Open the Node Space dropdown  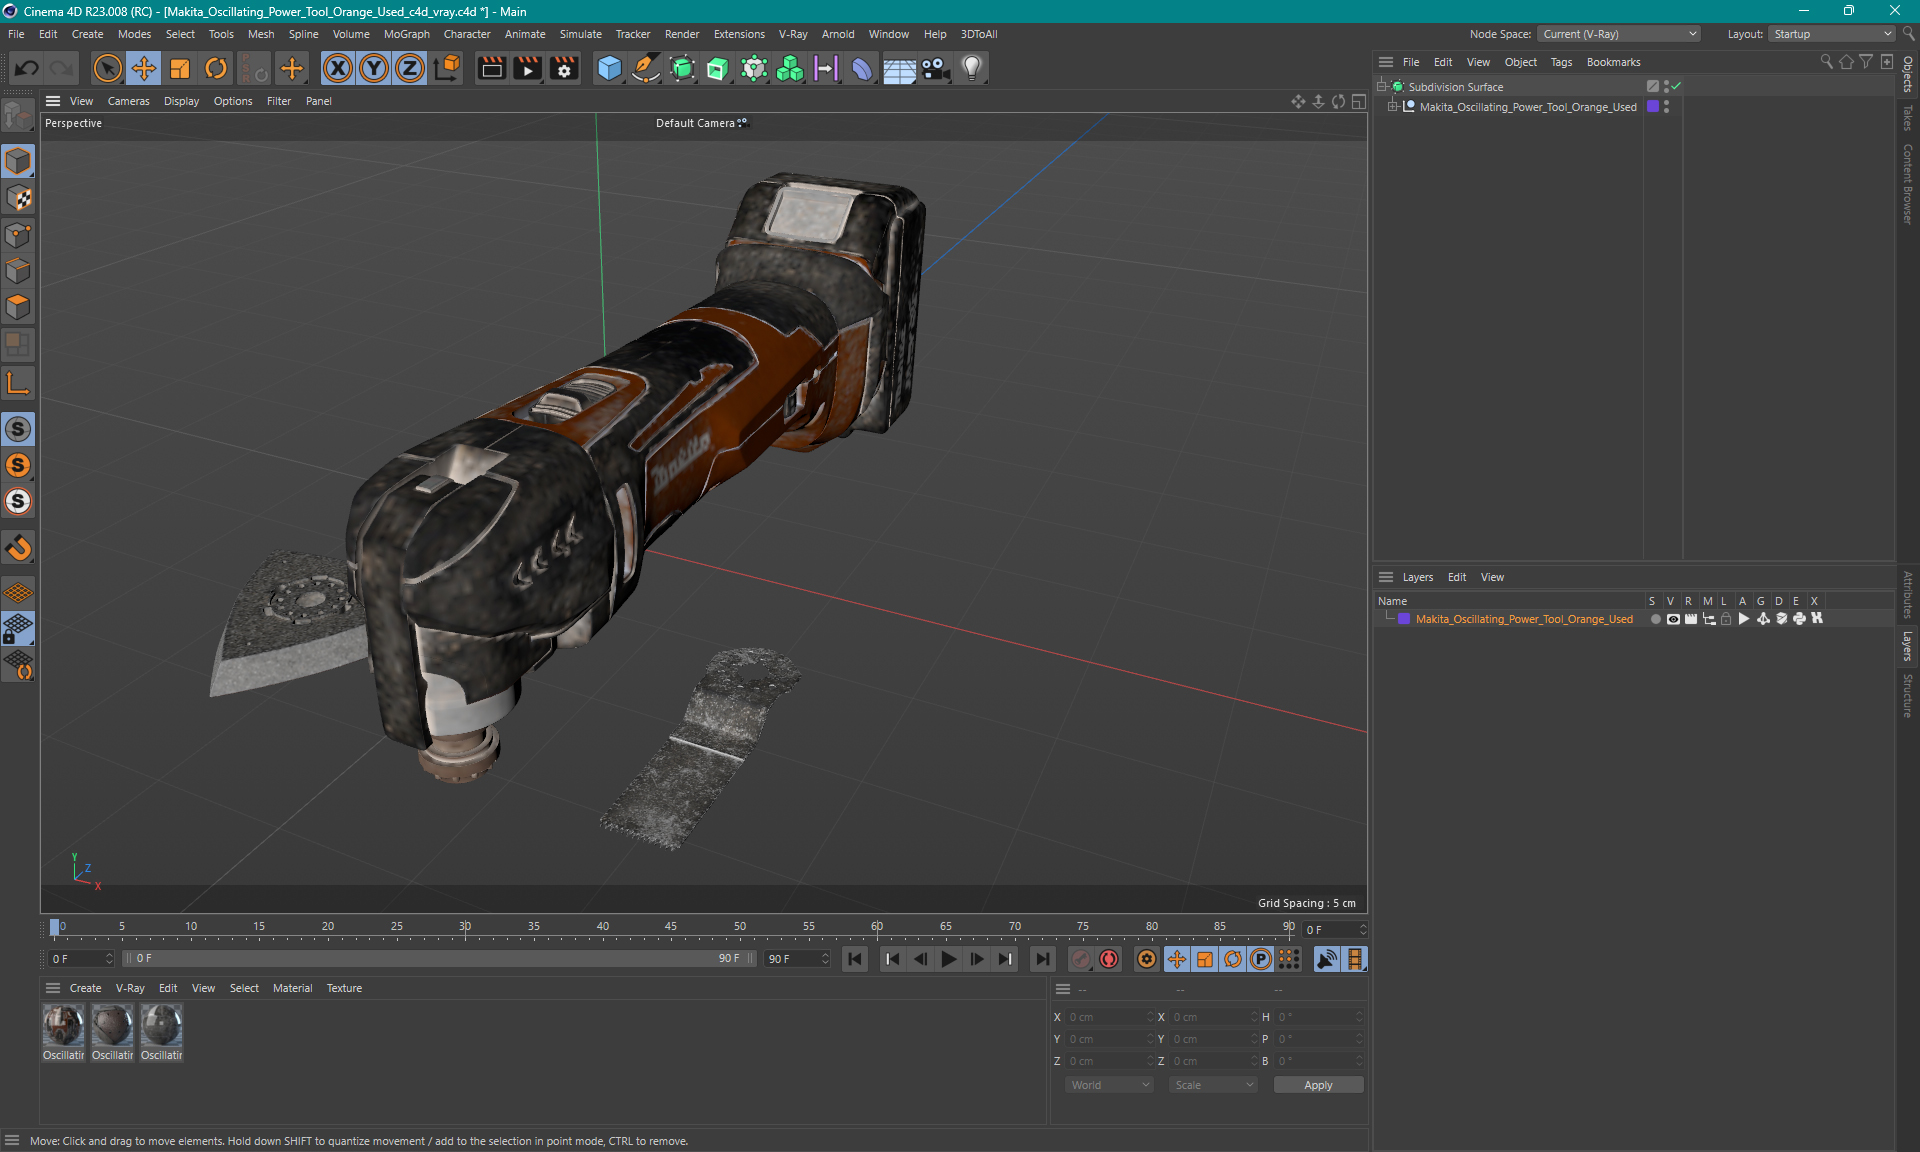click(x=1618, y=34)
